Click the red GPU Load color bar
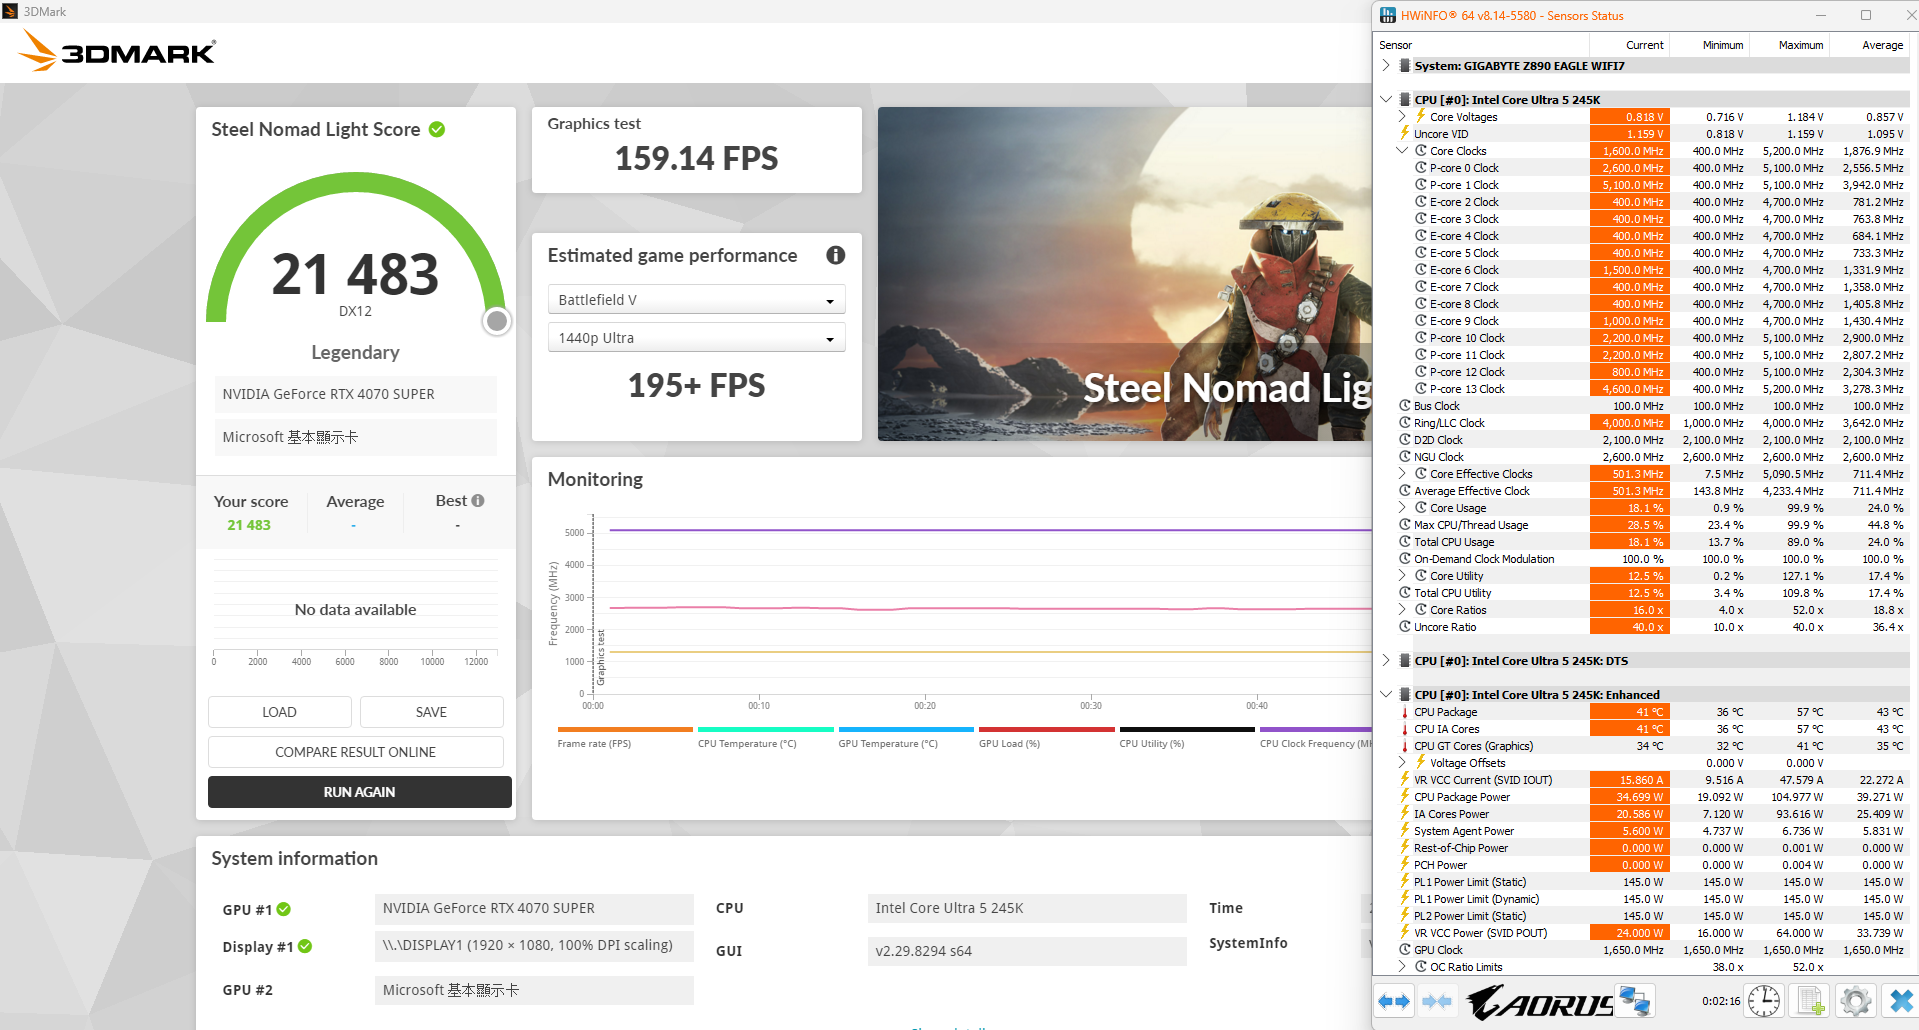This screenshot has width=1919, height=1030. pyautogui.click(x=1046, y=729)
